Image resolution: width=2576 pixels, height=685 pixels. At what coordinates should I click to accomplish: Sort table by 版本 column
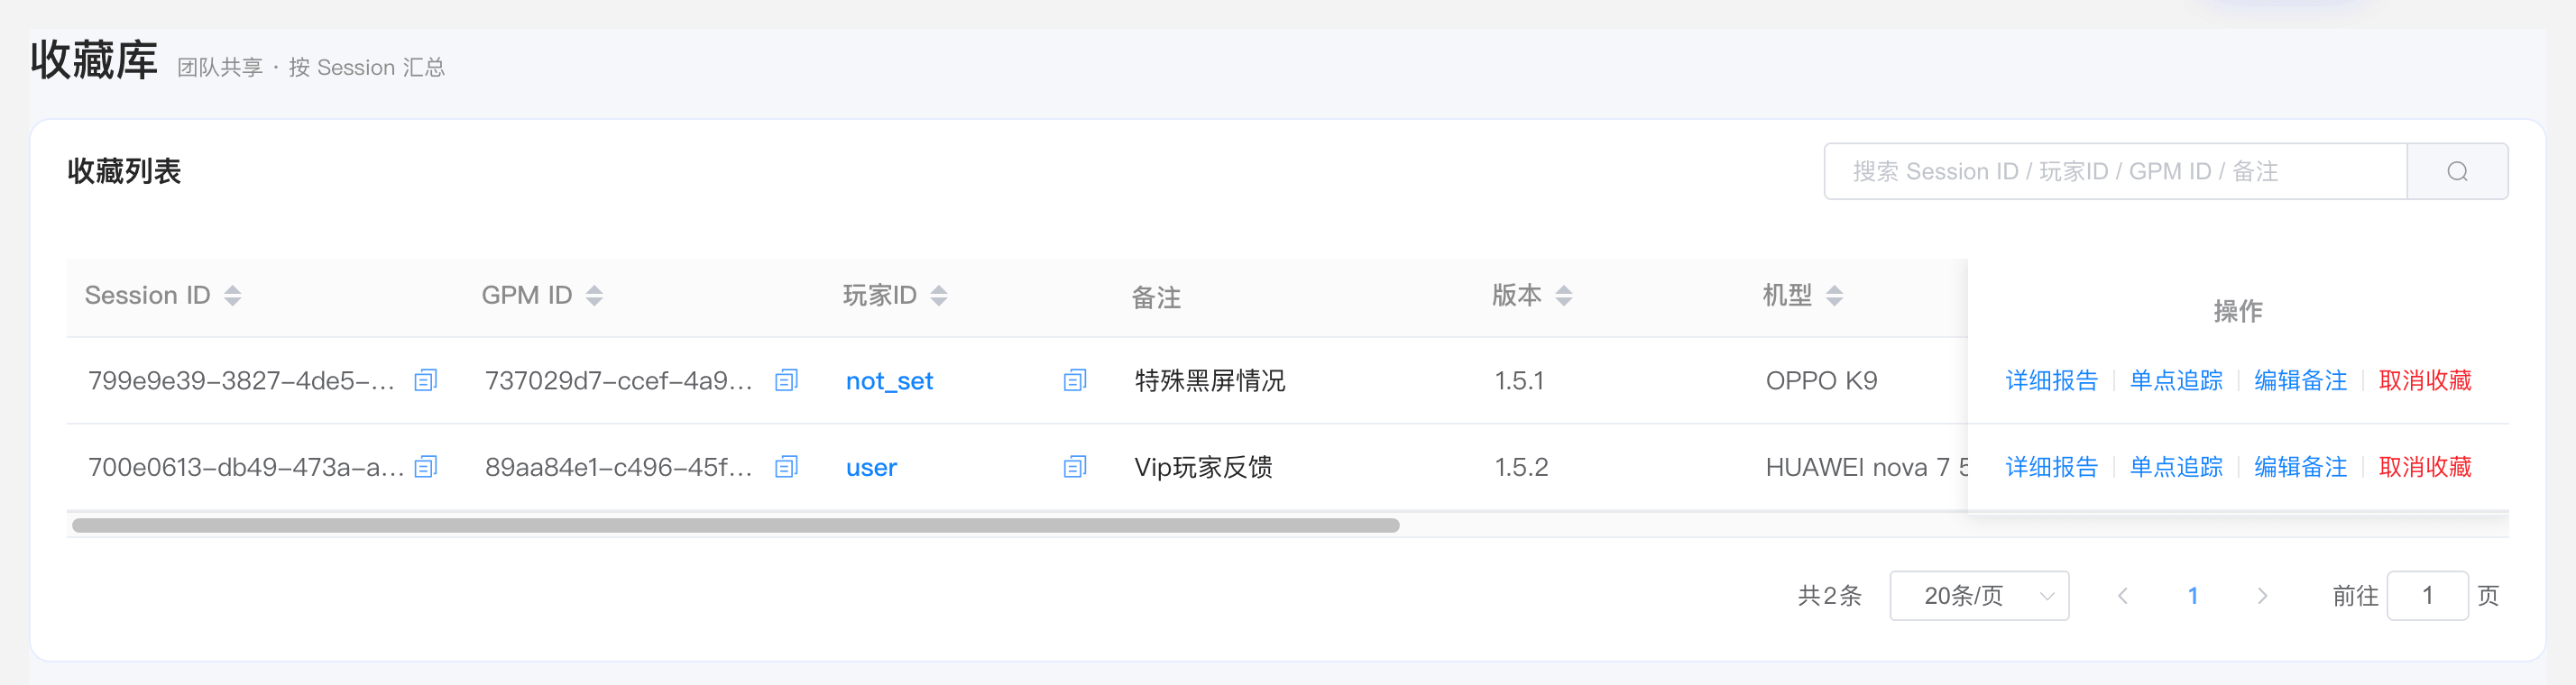(x=1564, y=295)
